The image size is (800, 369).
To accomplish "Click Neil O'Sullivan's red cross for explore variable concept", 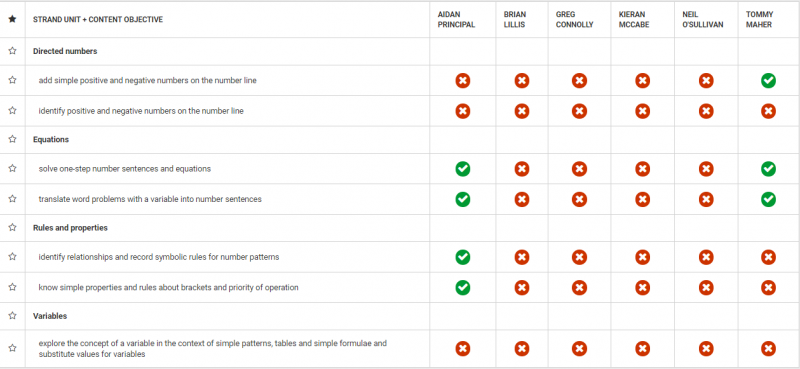I will click(x=706, y=349).
